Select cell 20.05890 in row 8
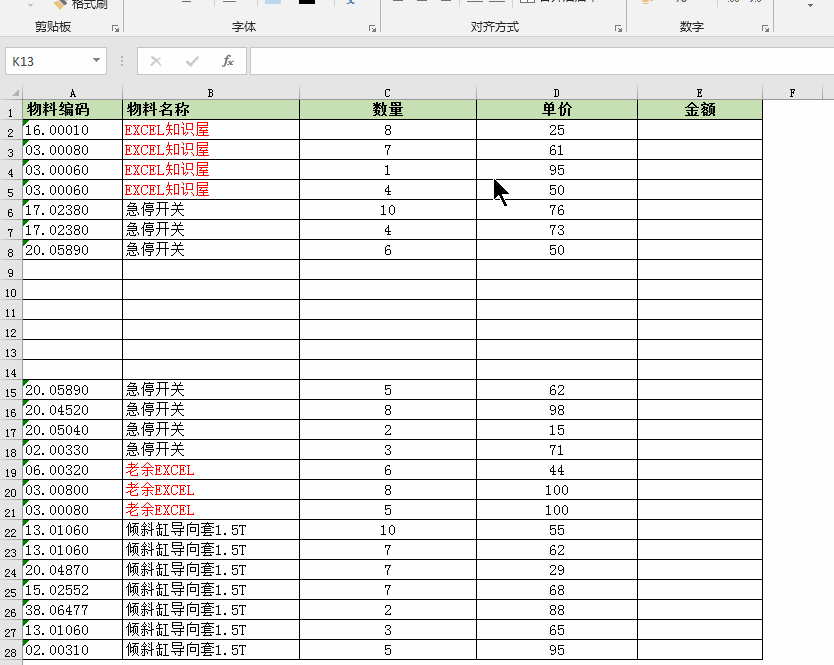The width and height of the screenshot is (834, 665). (72, 250)
